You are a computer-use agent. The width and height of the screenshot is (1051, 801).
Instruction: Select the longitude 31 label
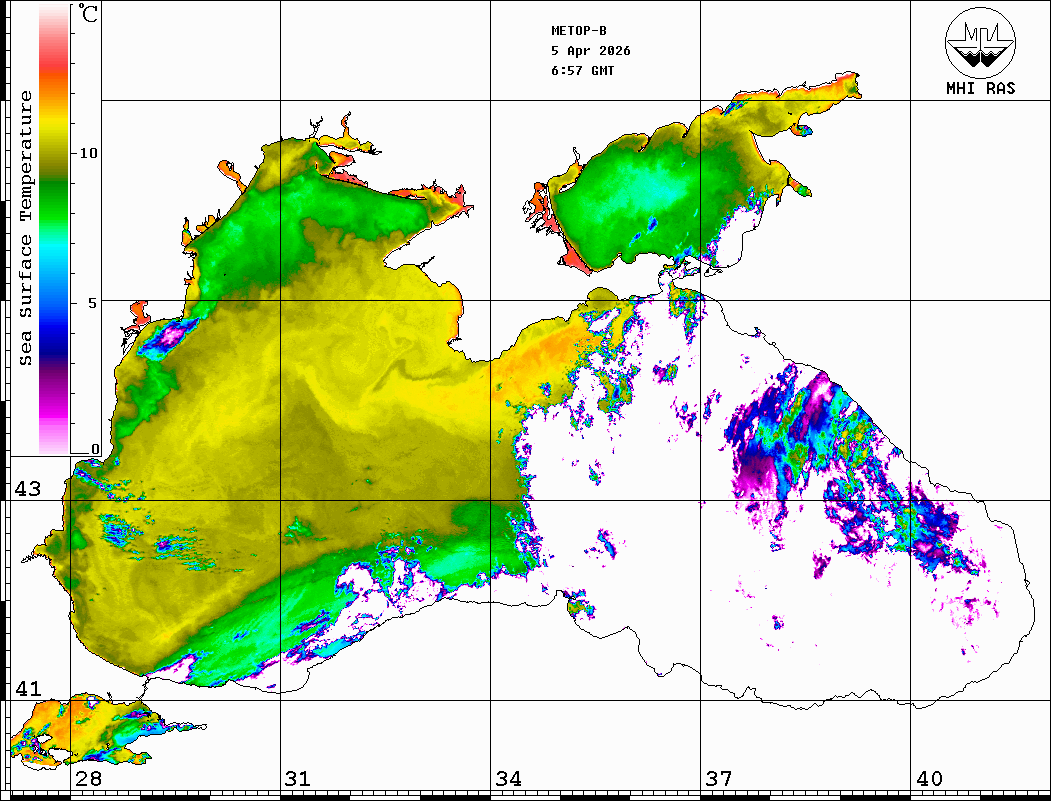pyautogui.click(x=298, y=779)
